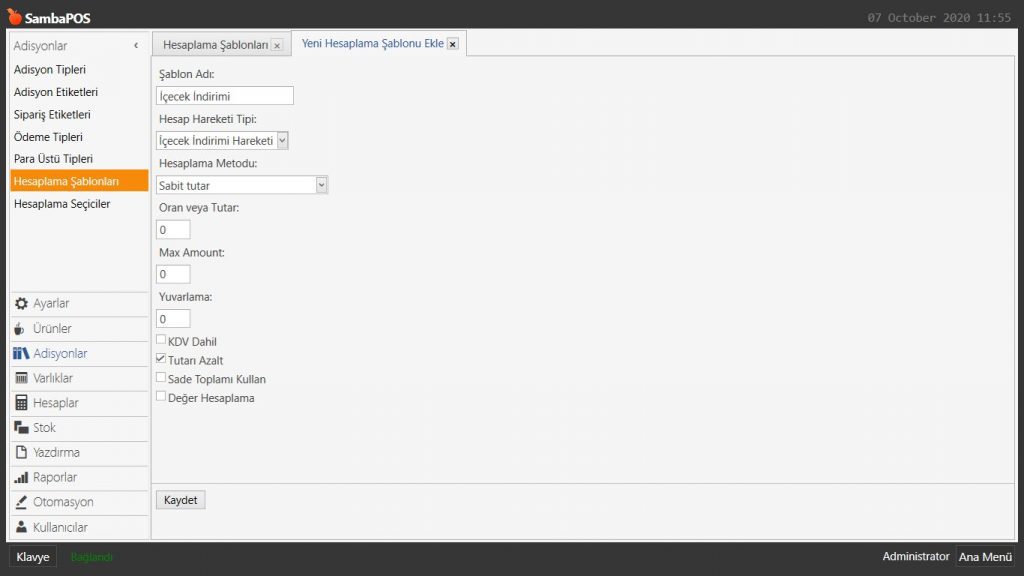This screenshot has width=1024, height=576.
Task: Open Raporlar section with chart icon
Action: coord(22,478)
